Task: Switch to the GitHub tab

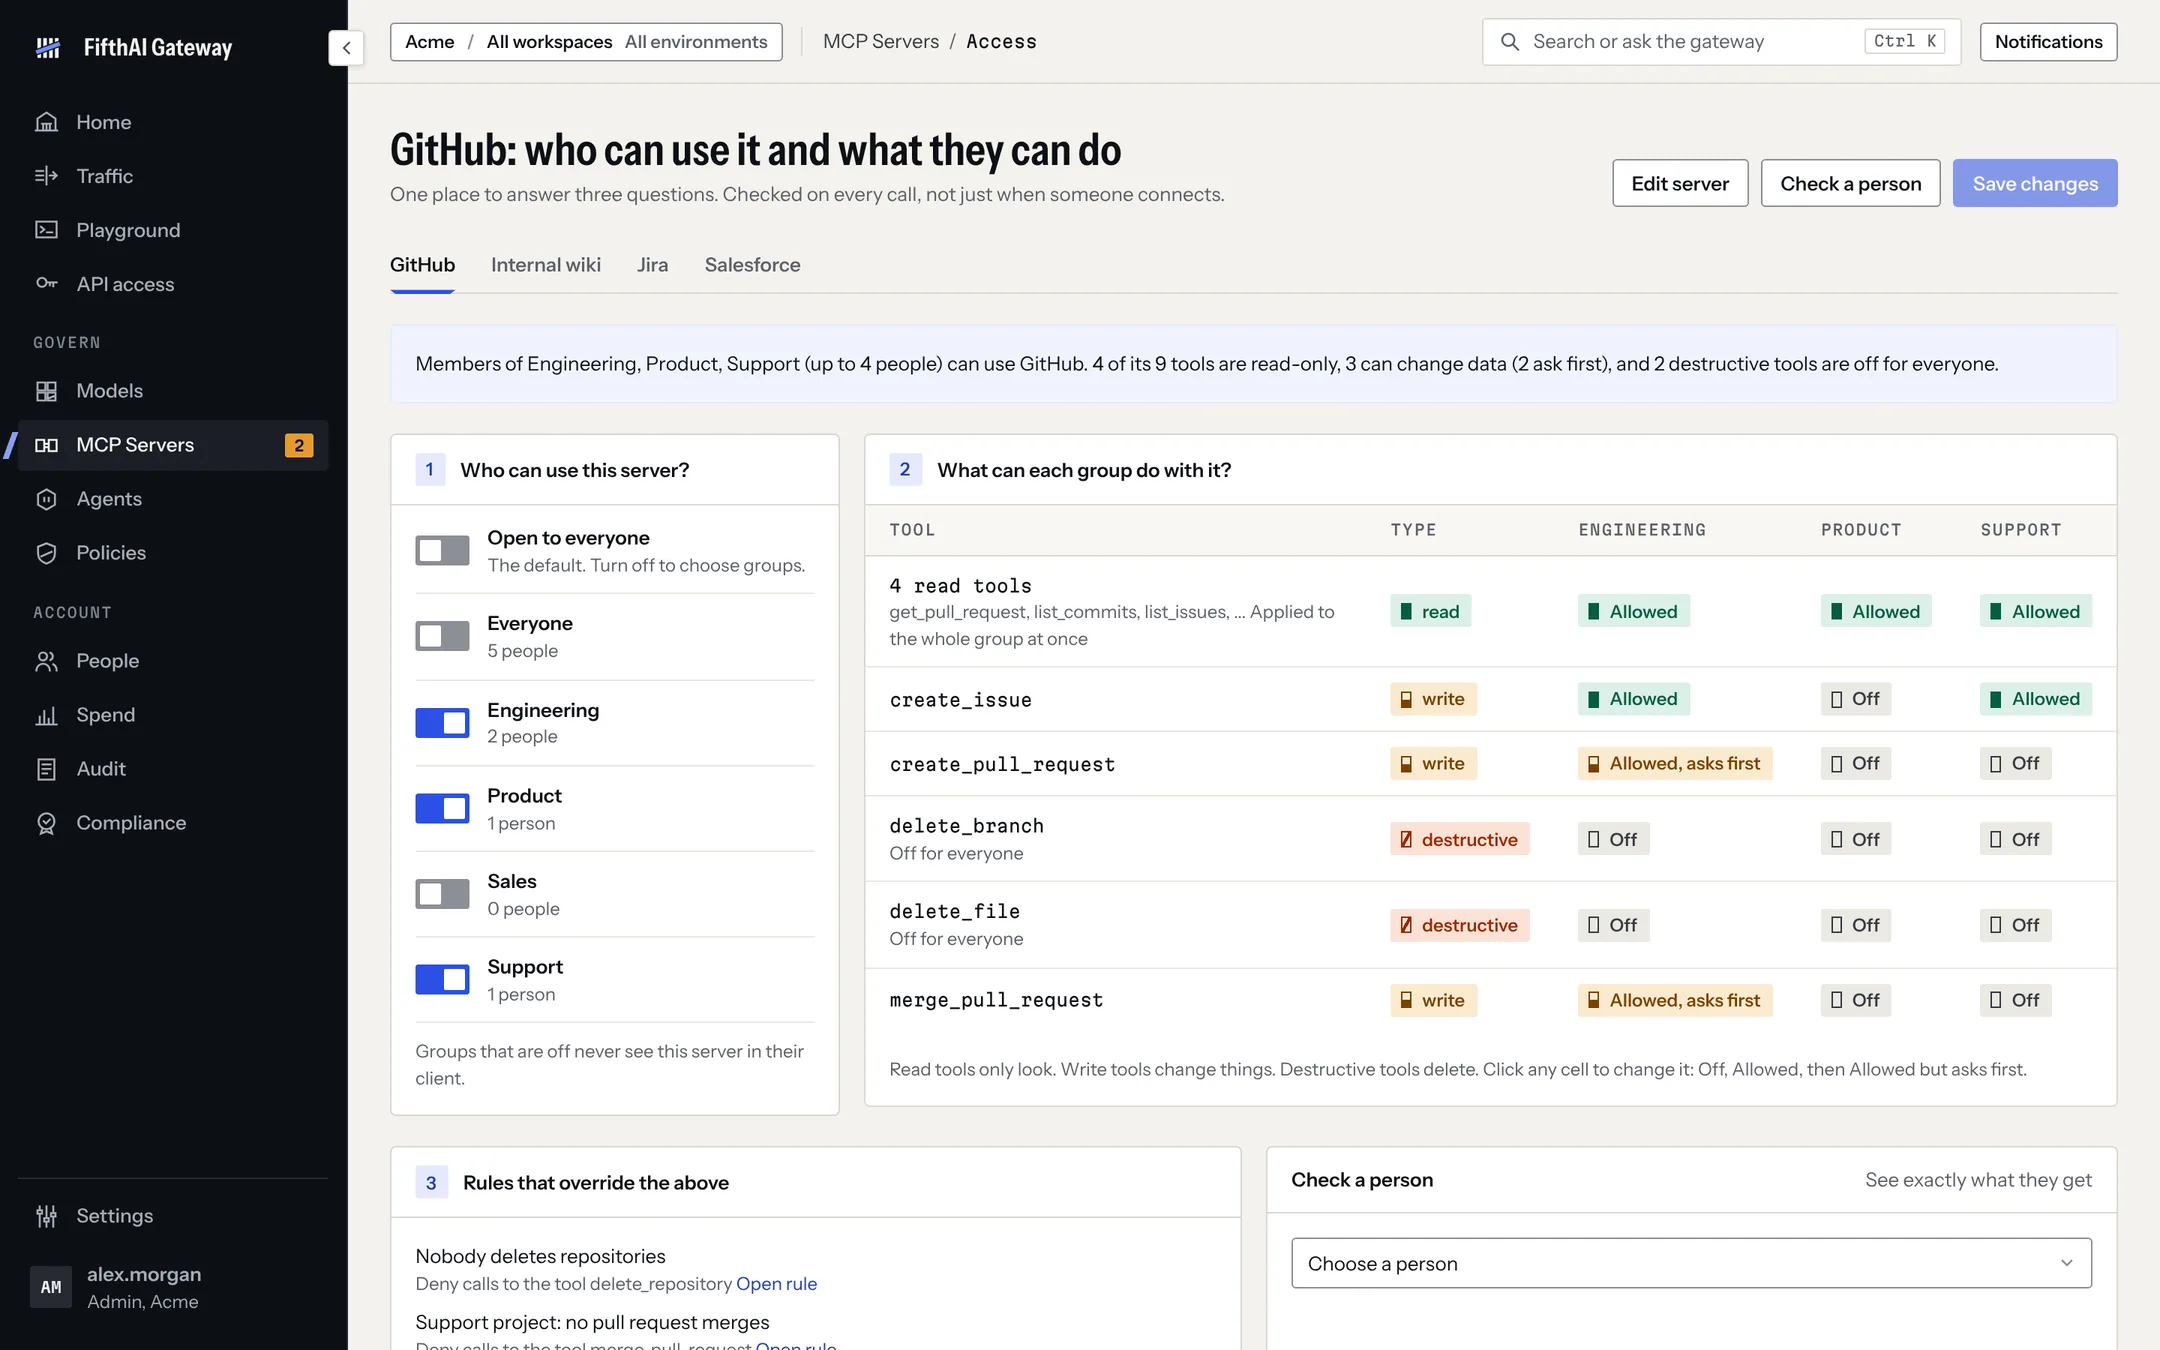Action: [x=422, y=265]
